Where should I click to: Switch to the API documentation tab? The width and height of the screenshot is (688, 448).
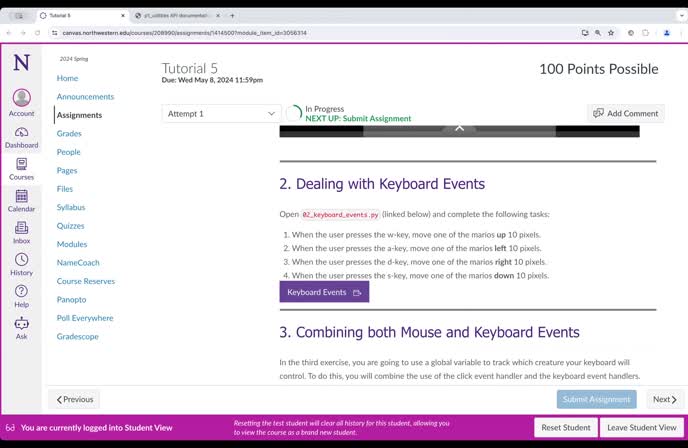point(176,15)
